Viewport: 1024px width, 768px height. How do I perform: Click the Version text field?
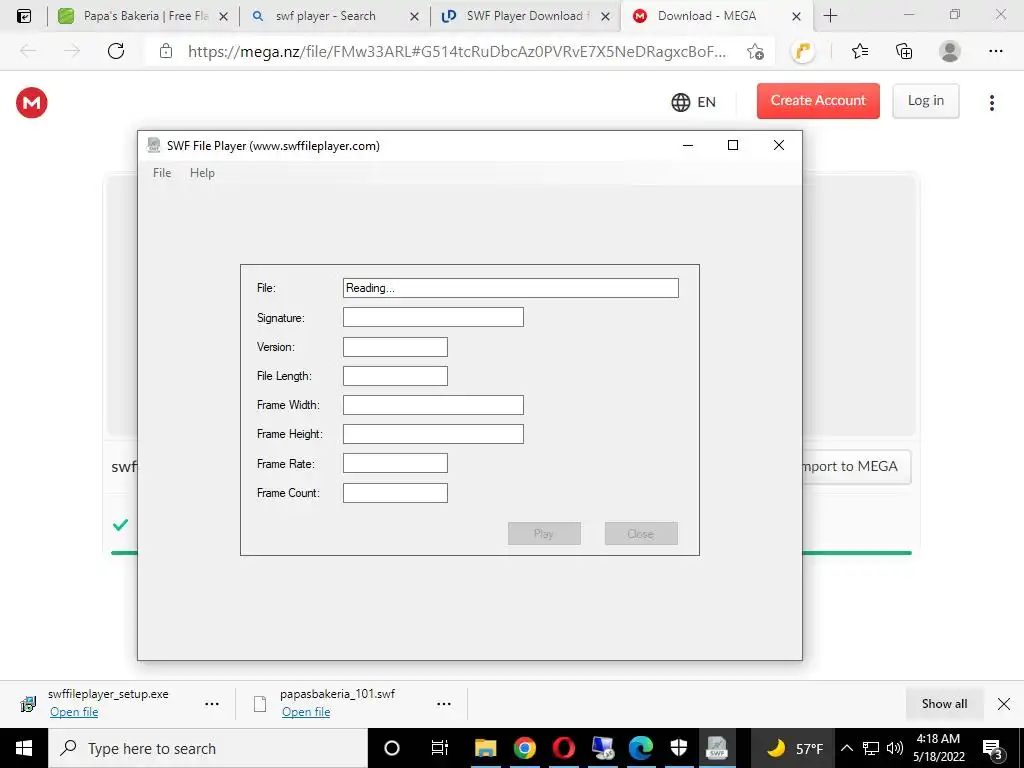(x=395, y=347)
